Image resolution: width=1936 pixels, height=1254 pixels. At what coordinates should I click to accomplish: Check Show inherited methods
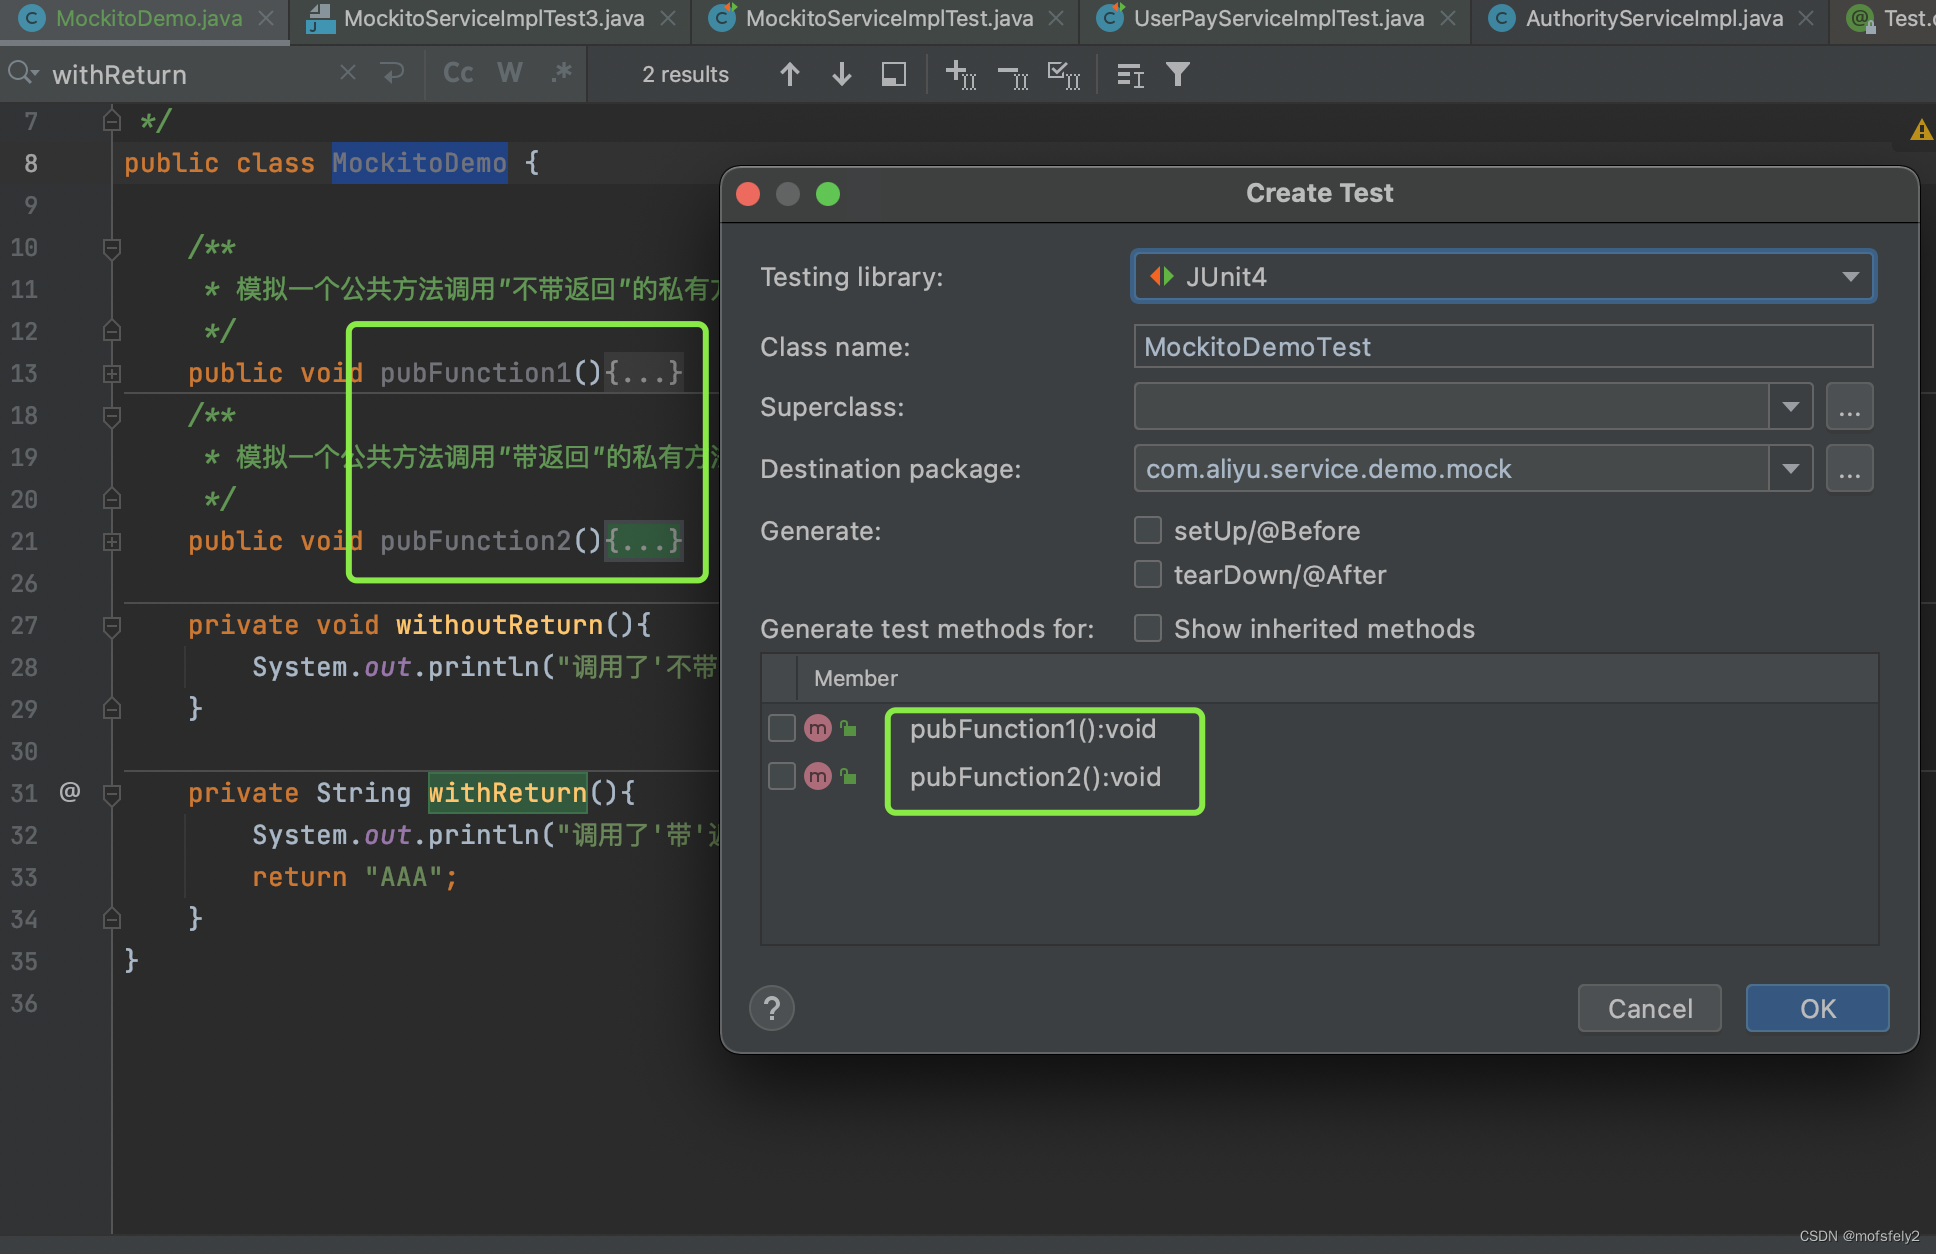[x=1148, y=628]
